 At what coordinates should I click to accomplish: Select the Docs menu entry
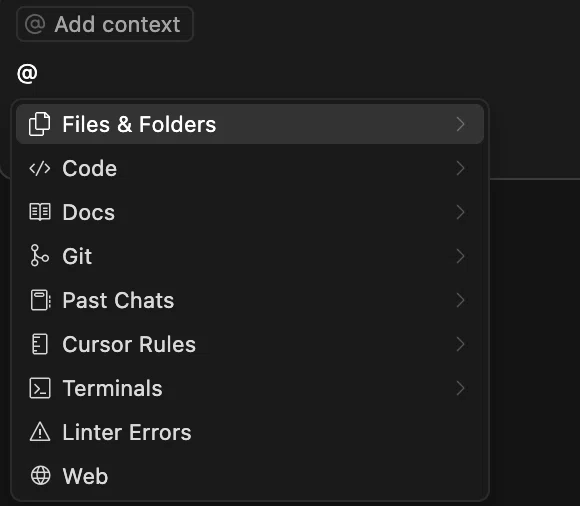[250, 212]
